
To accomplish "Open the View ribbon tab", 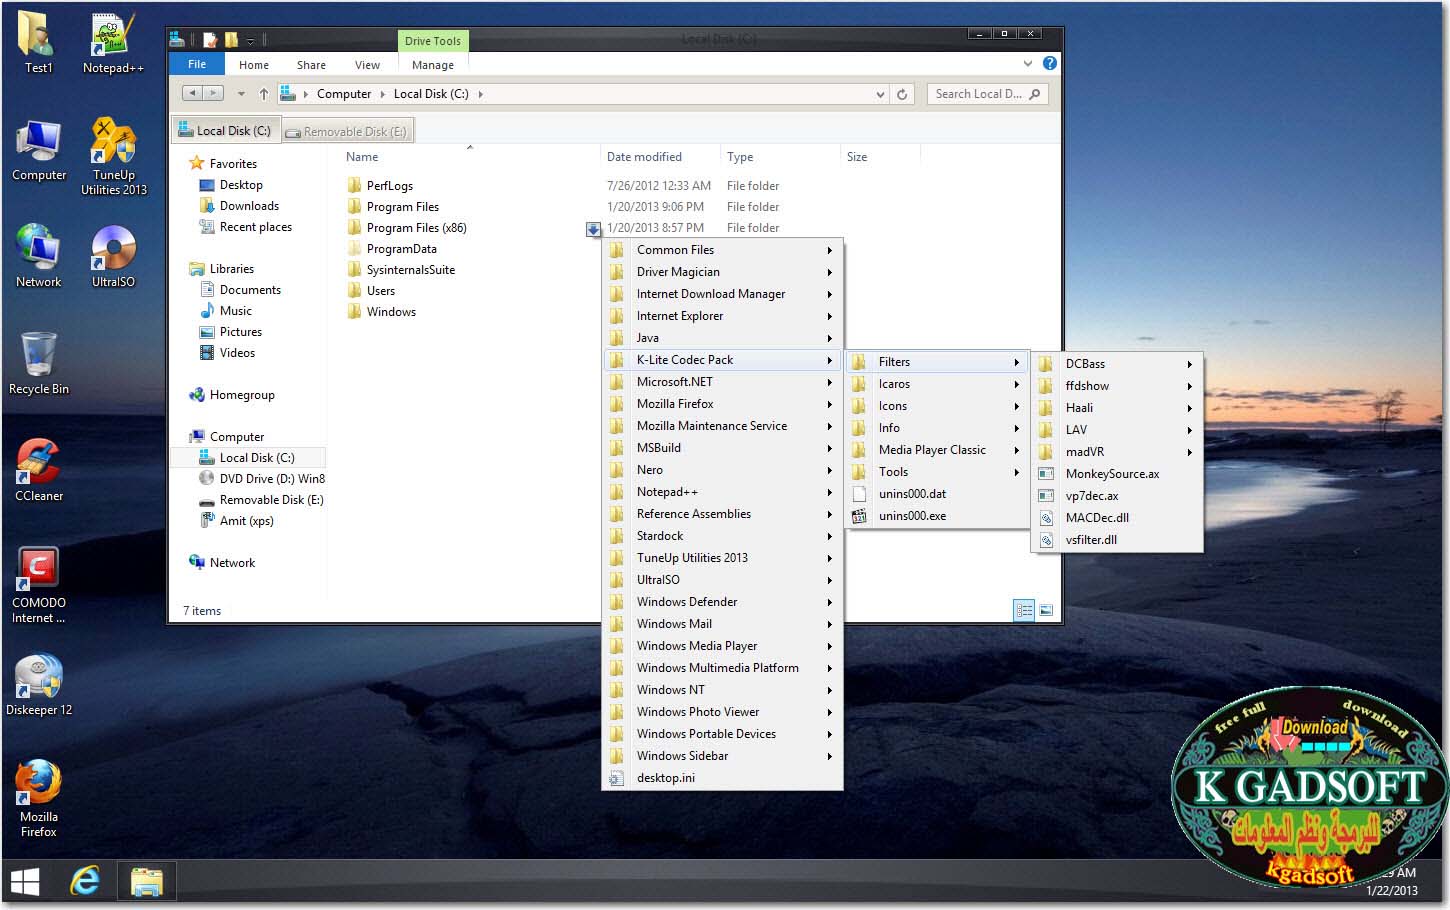I will (367, 65).
